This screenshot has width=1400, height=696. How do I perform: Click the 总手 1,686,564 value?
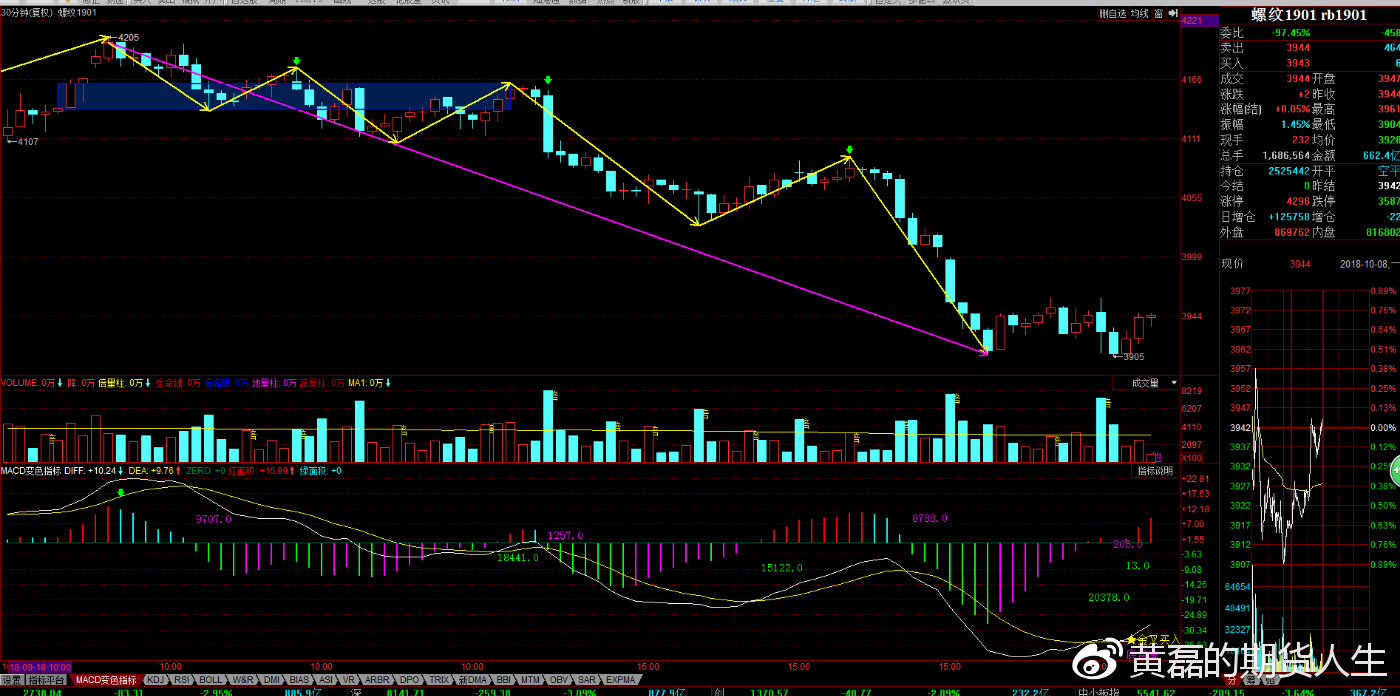1286,156
